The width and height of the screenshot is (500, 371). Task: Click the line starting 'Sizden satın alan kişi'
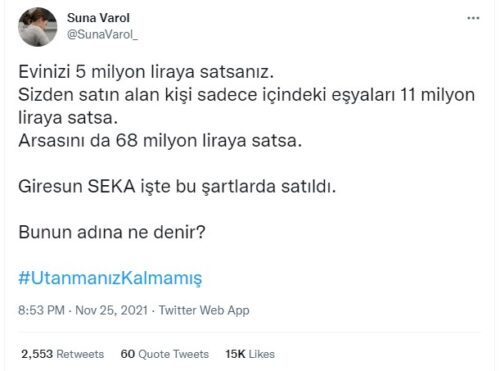click(247, 95)
